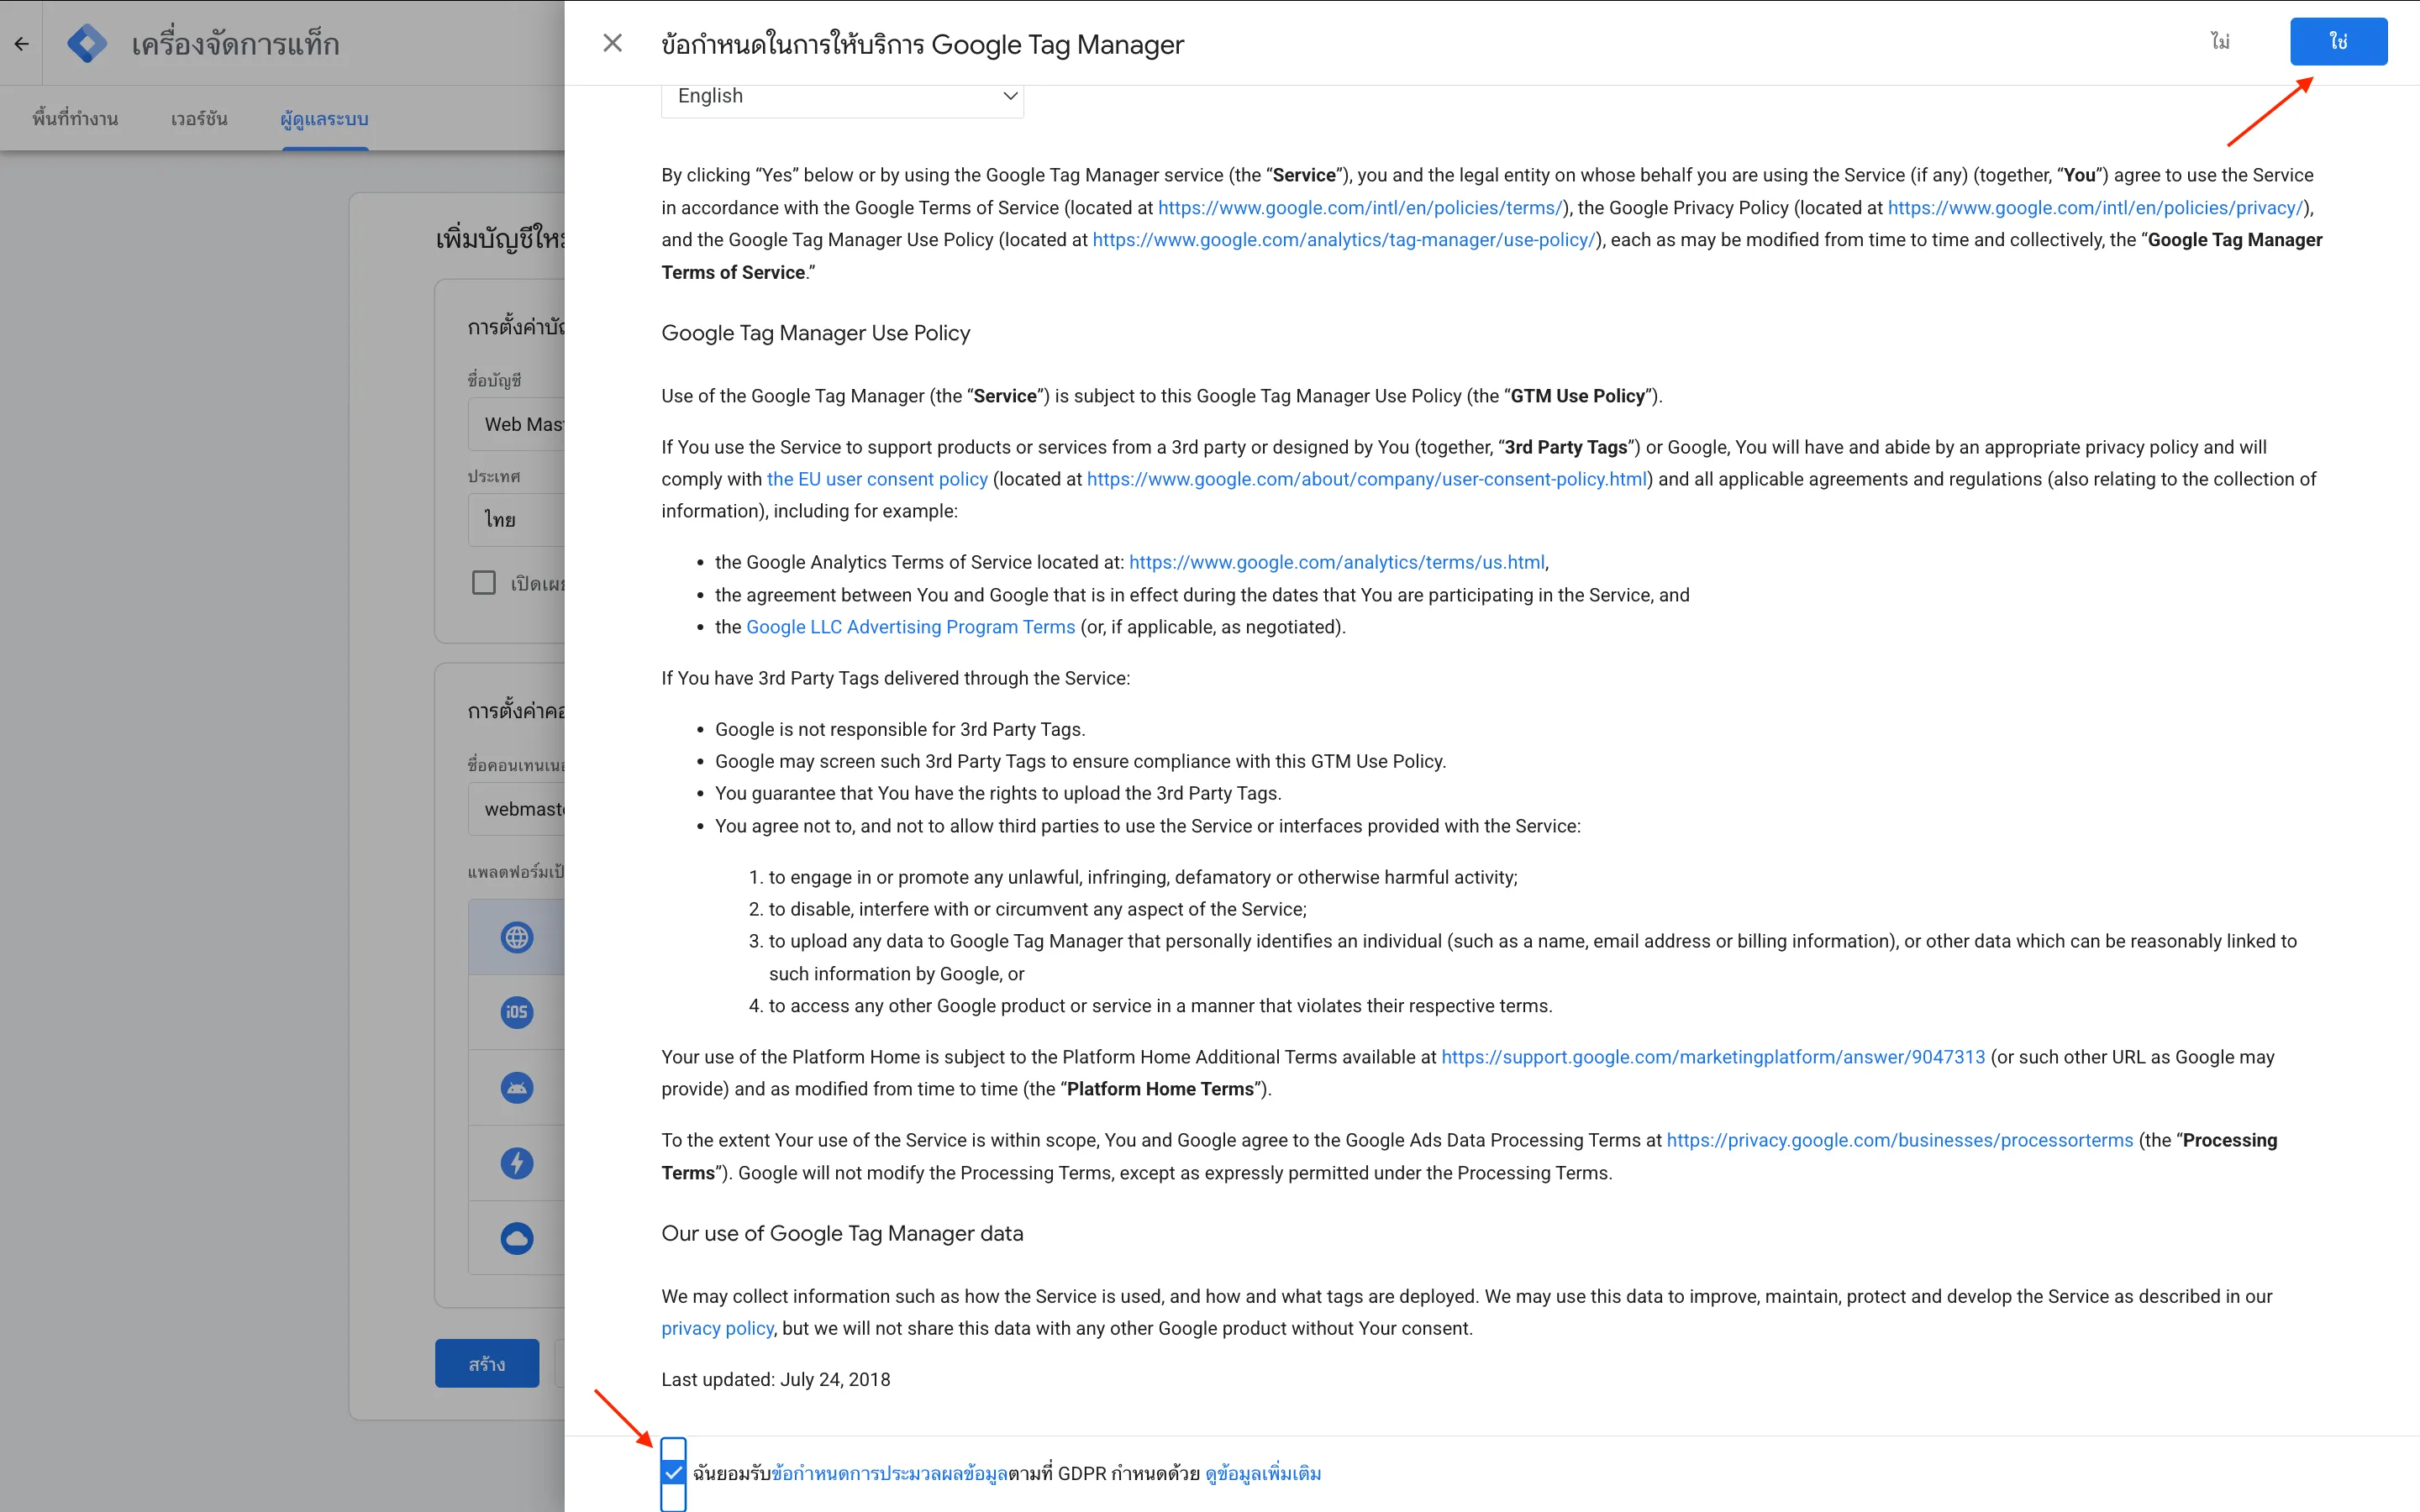
Task: Close the terms of service dialog
Action: tap(612, 43)
